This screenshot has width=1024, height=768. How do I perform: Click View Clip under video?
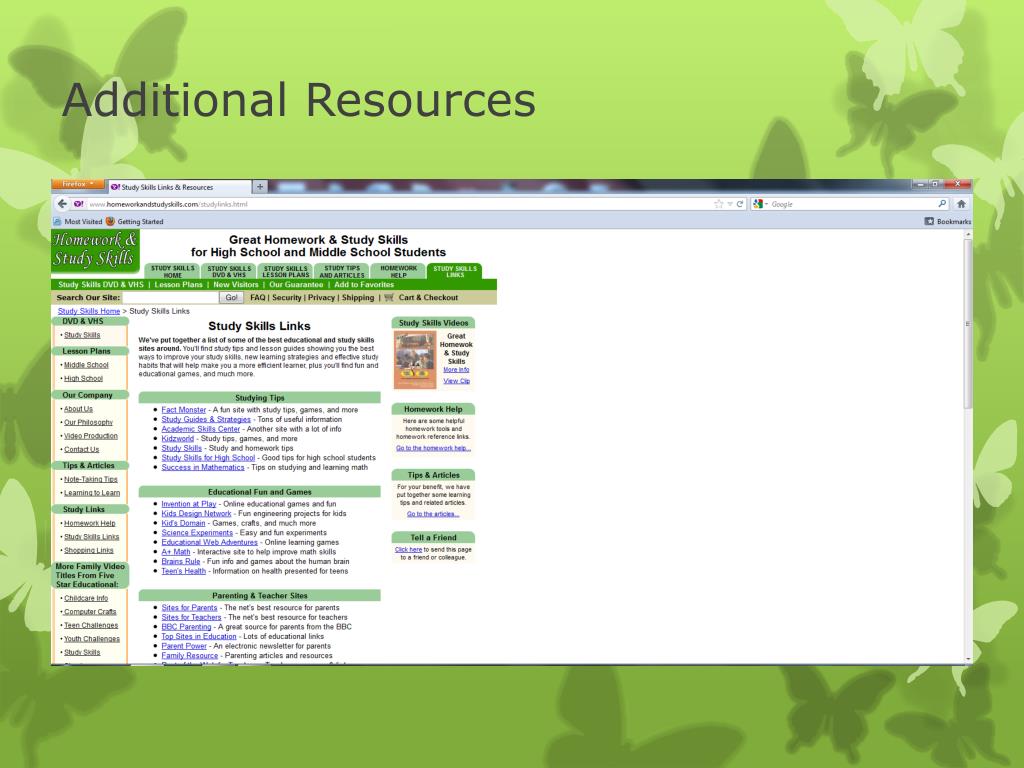click(456, 381)
